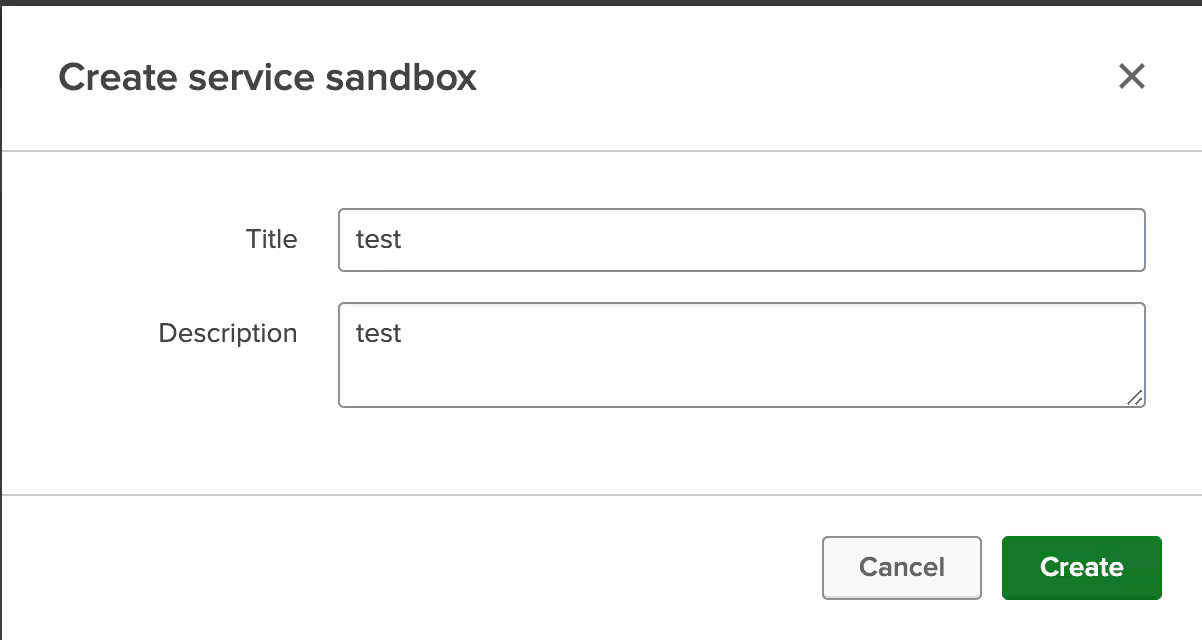The width and height of the screenshot is (1202, 640).
Task: Click the X icon beside the dialog heading
Action: (x=1131, y=76)
